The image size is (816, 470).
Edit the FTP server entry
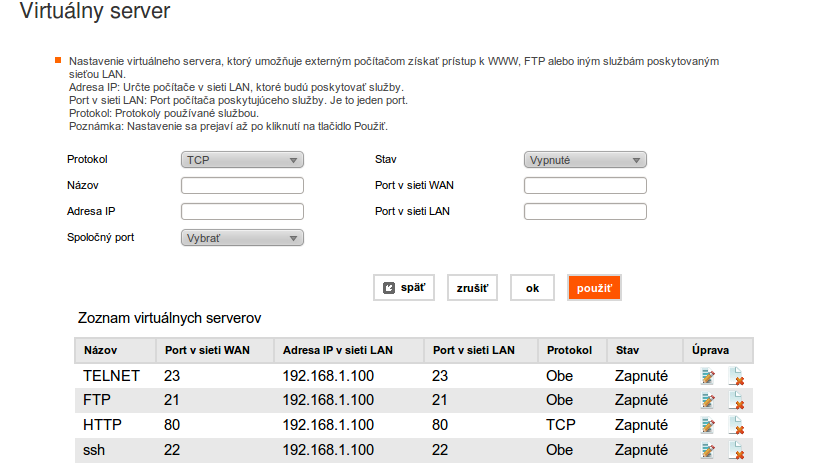[708, 400]
